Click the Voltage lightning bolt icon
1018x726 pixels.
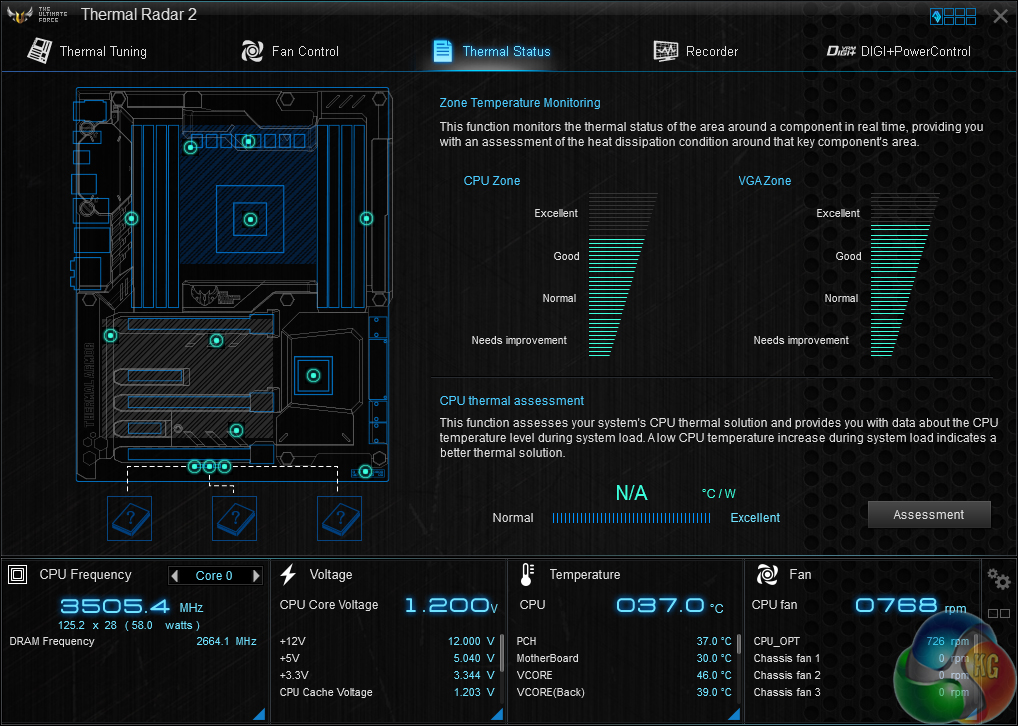[x=288, y=575]
